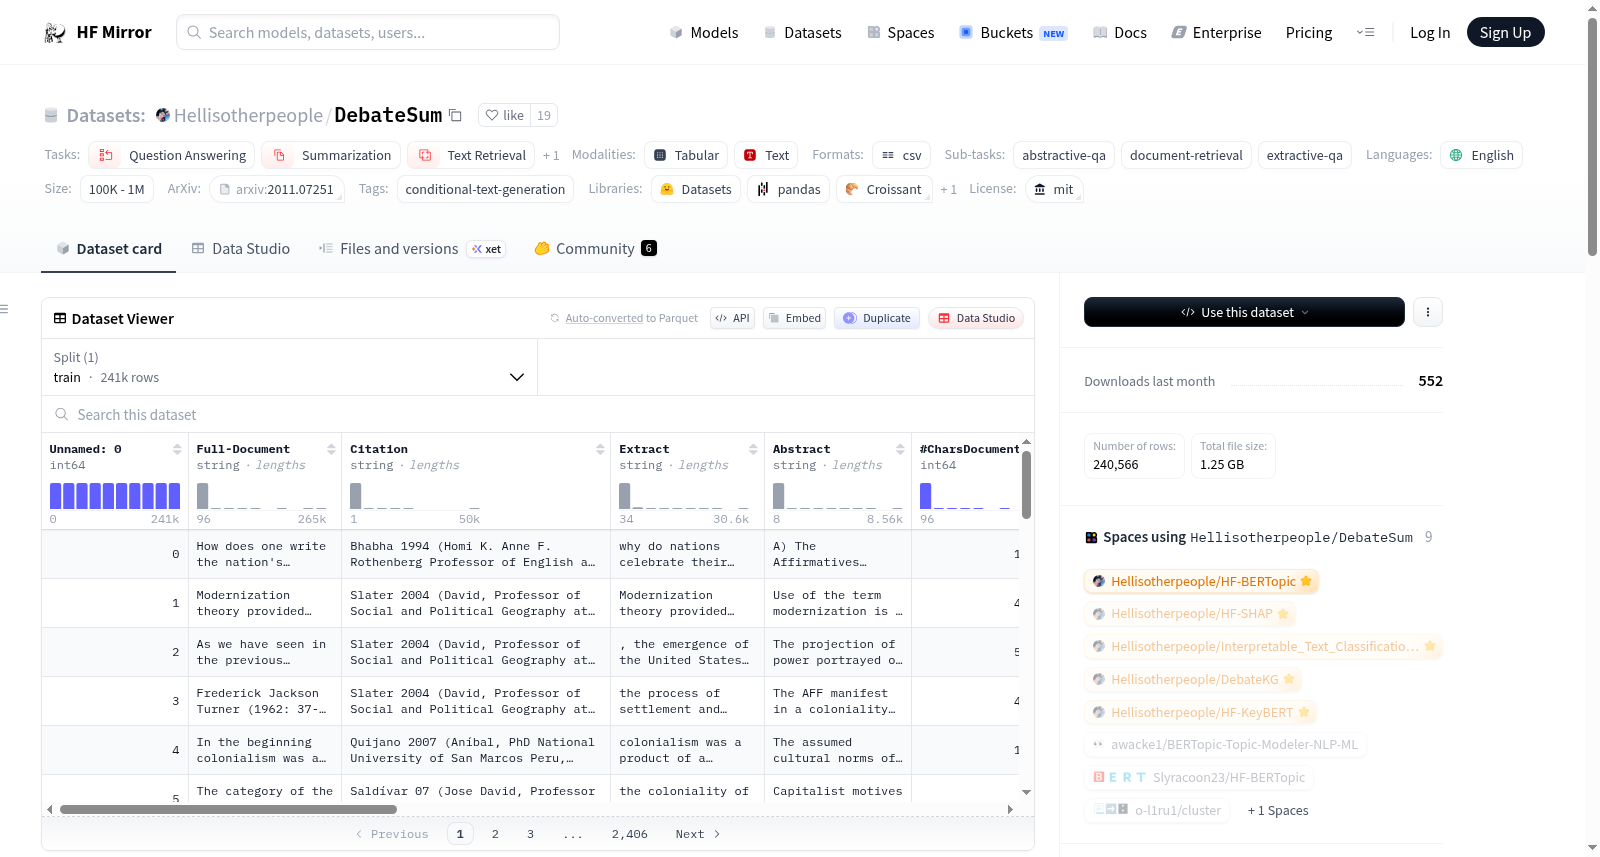Open the Data Studio button in viewer header
Image resolution: width=1600 pixels, height=857 pixels.
[976, 318]
